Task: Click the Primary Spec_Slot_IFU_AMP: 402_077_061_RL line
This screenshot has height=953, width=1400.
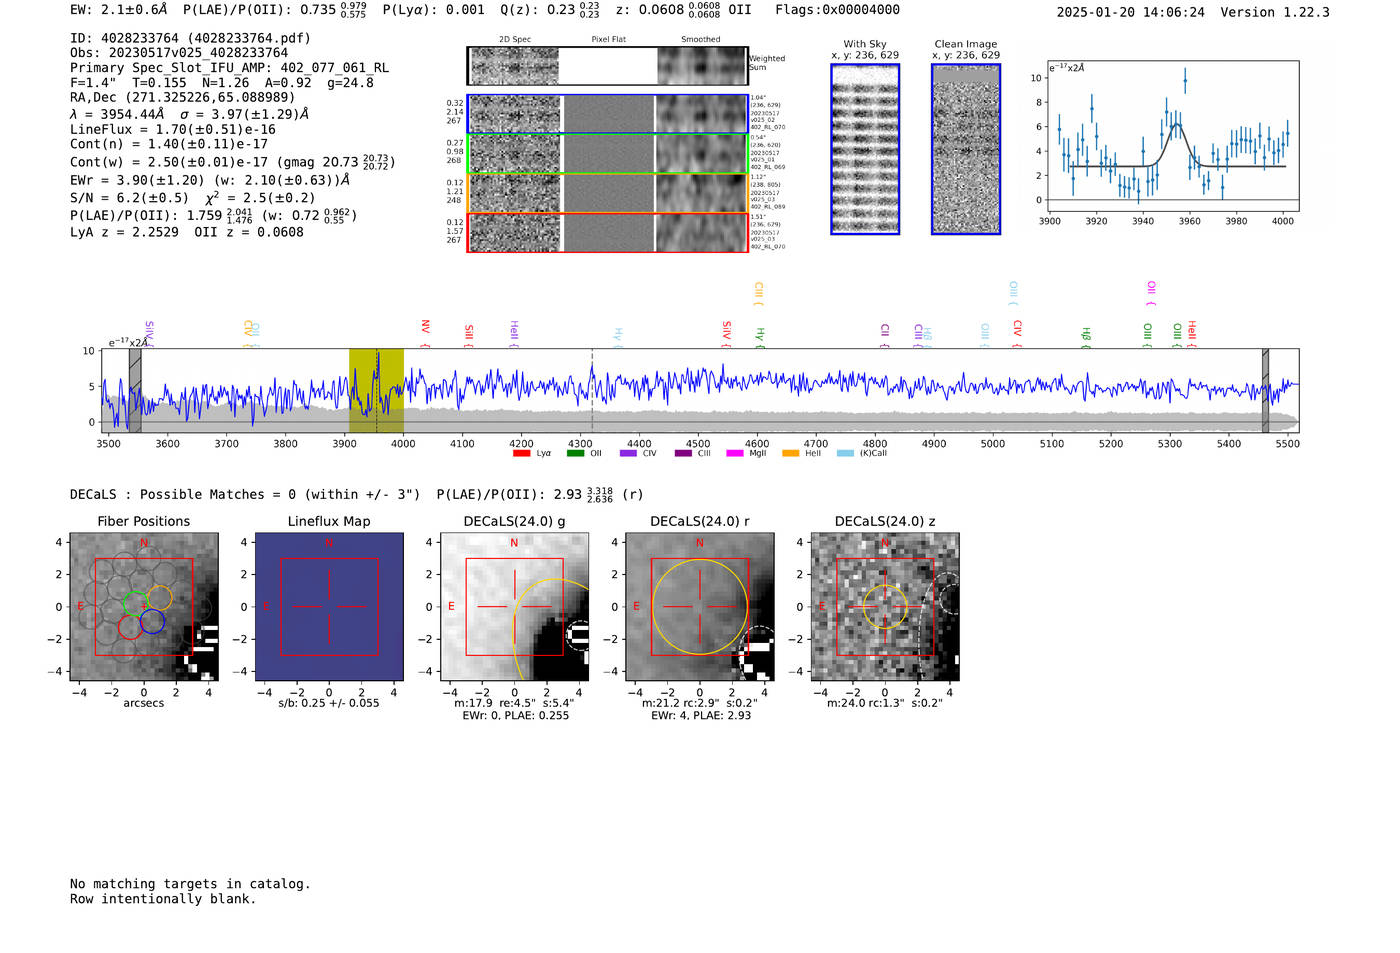Action: pos(230,68)
